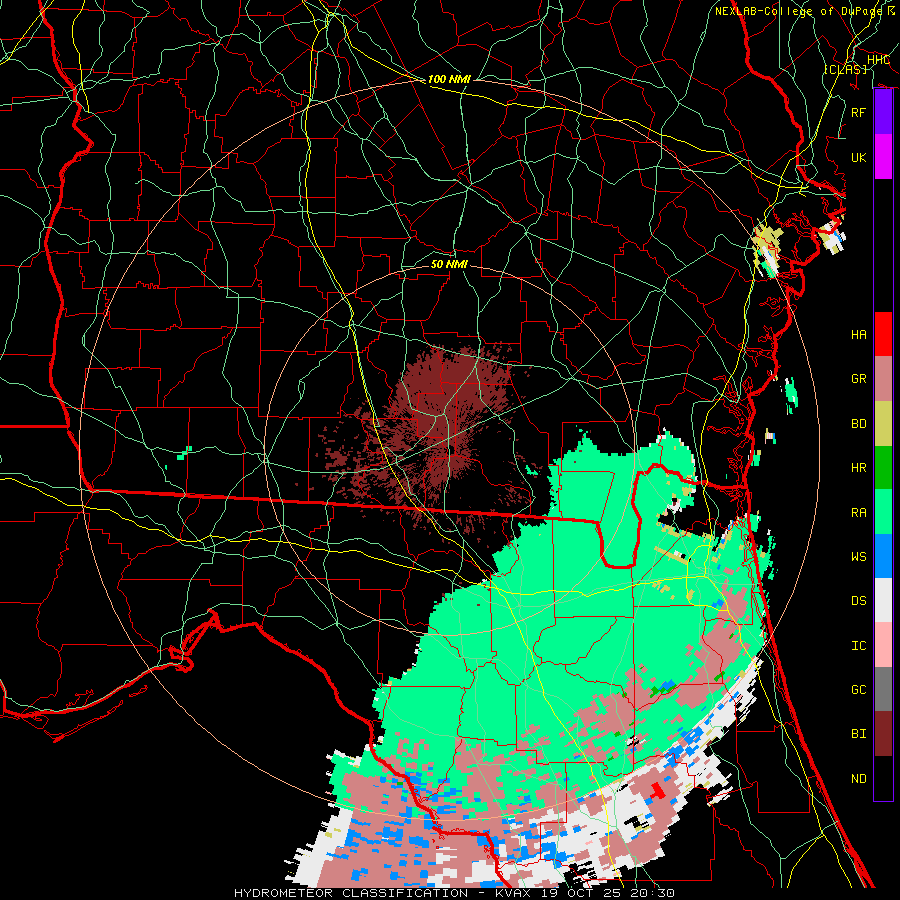Viewport: 900px width, 900px height.
Task: Click the GC legend label
Action: (858, 690)
